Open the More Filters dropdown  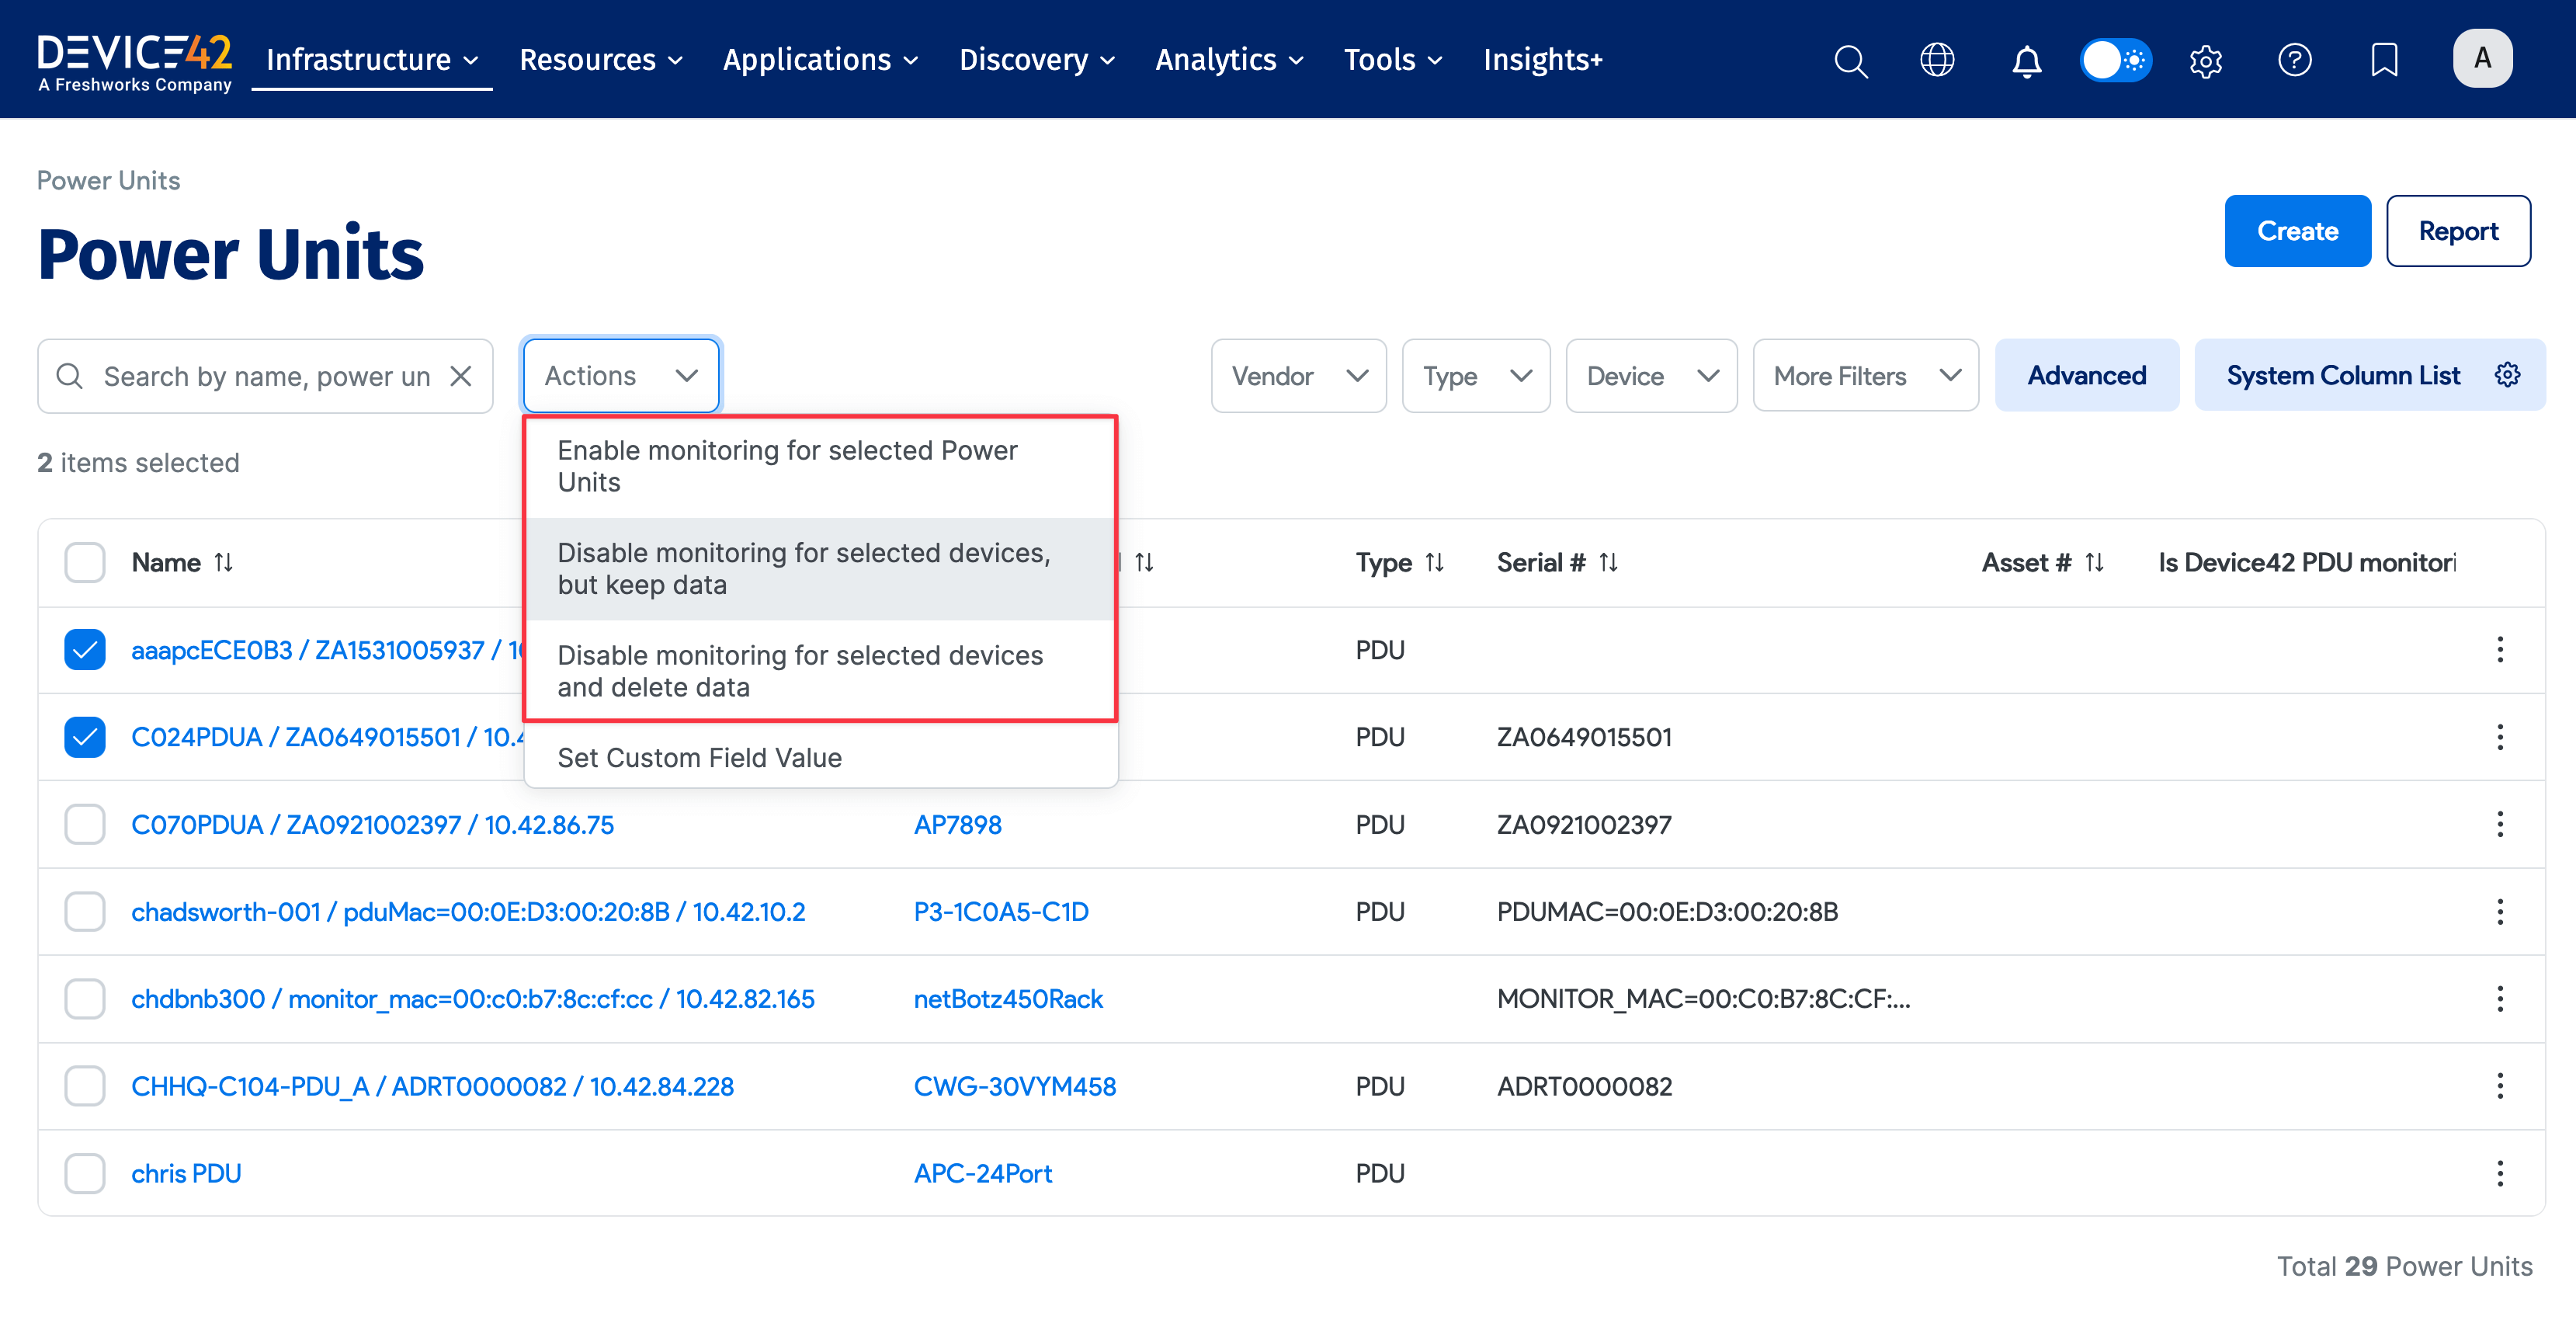pyautogui.click(x=1865, y=376)
